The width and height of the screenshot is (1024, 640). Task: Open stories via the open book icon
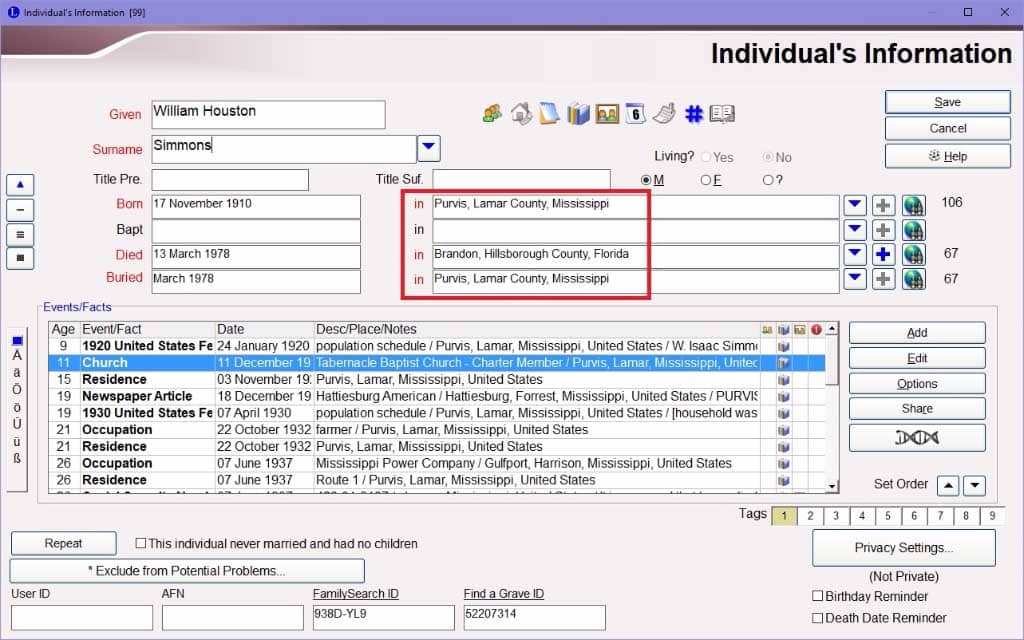(x=722, y=114)
